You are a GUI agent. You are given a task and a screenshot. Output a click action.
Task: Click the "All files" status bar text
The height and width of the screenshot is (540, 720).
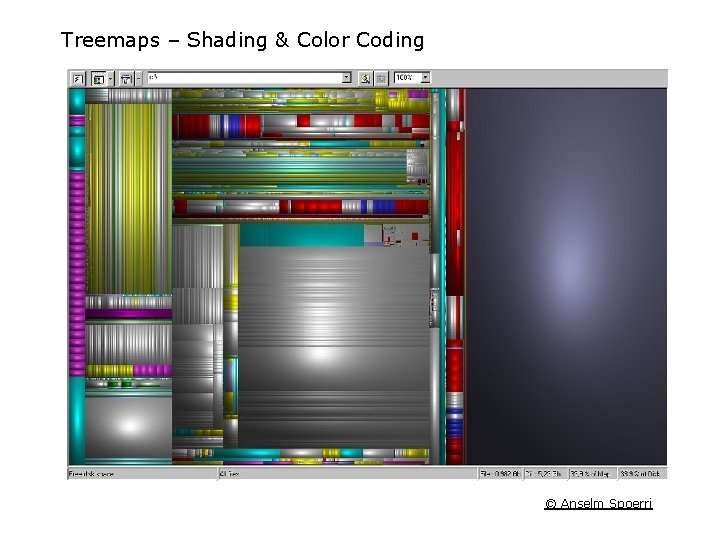coord(229,474)
